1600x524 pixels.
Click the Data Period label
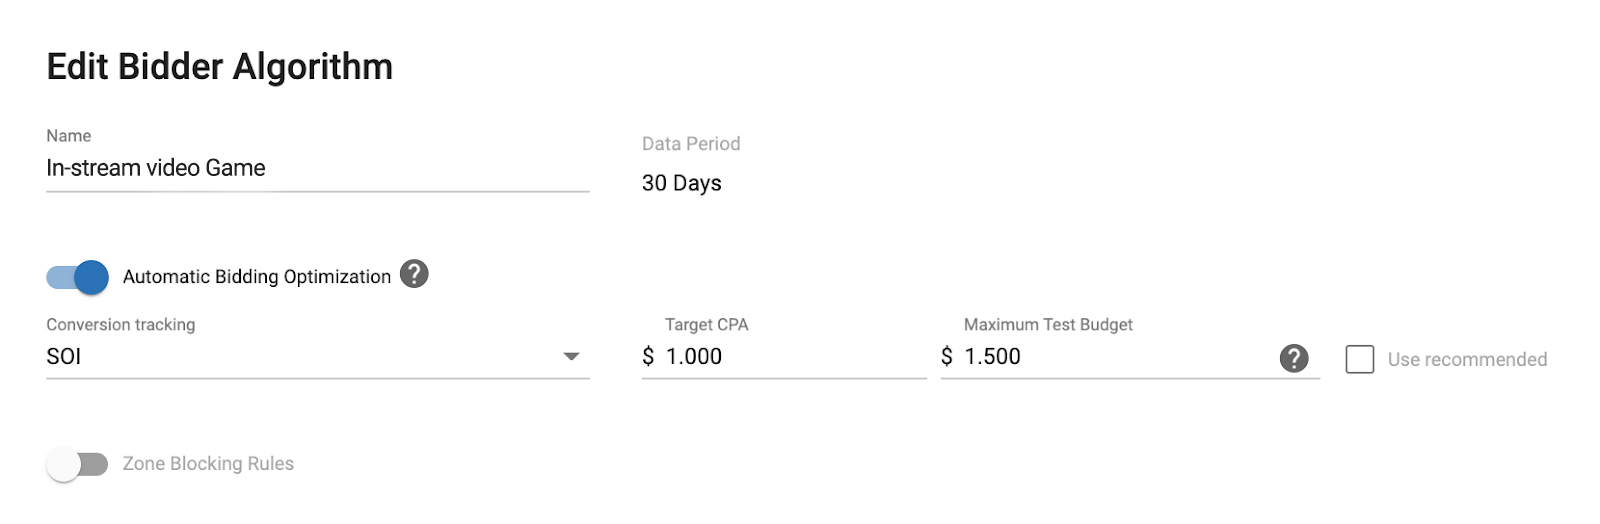tap(691, 144)
